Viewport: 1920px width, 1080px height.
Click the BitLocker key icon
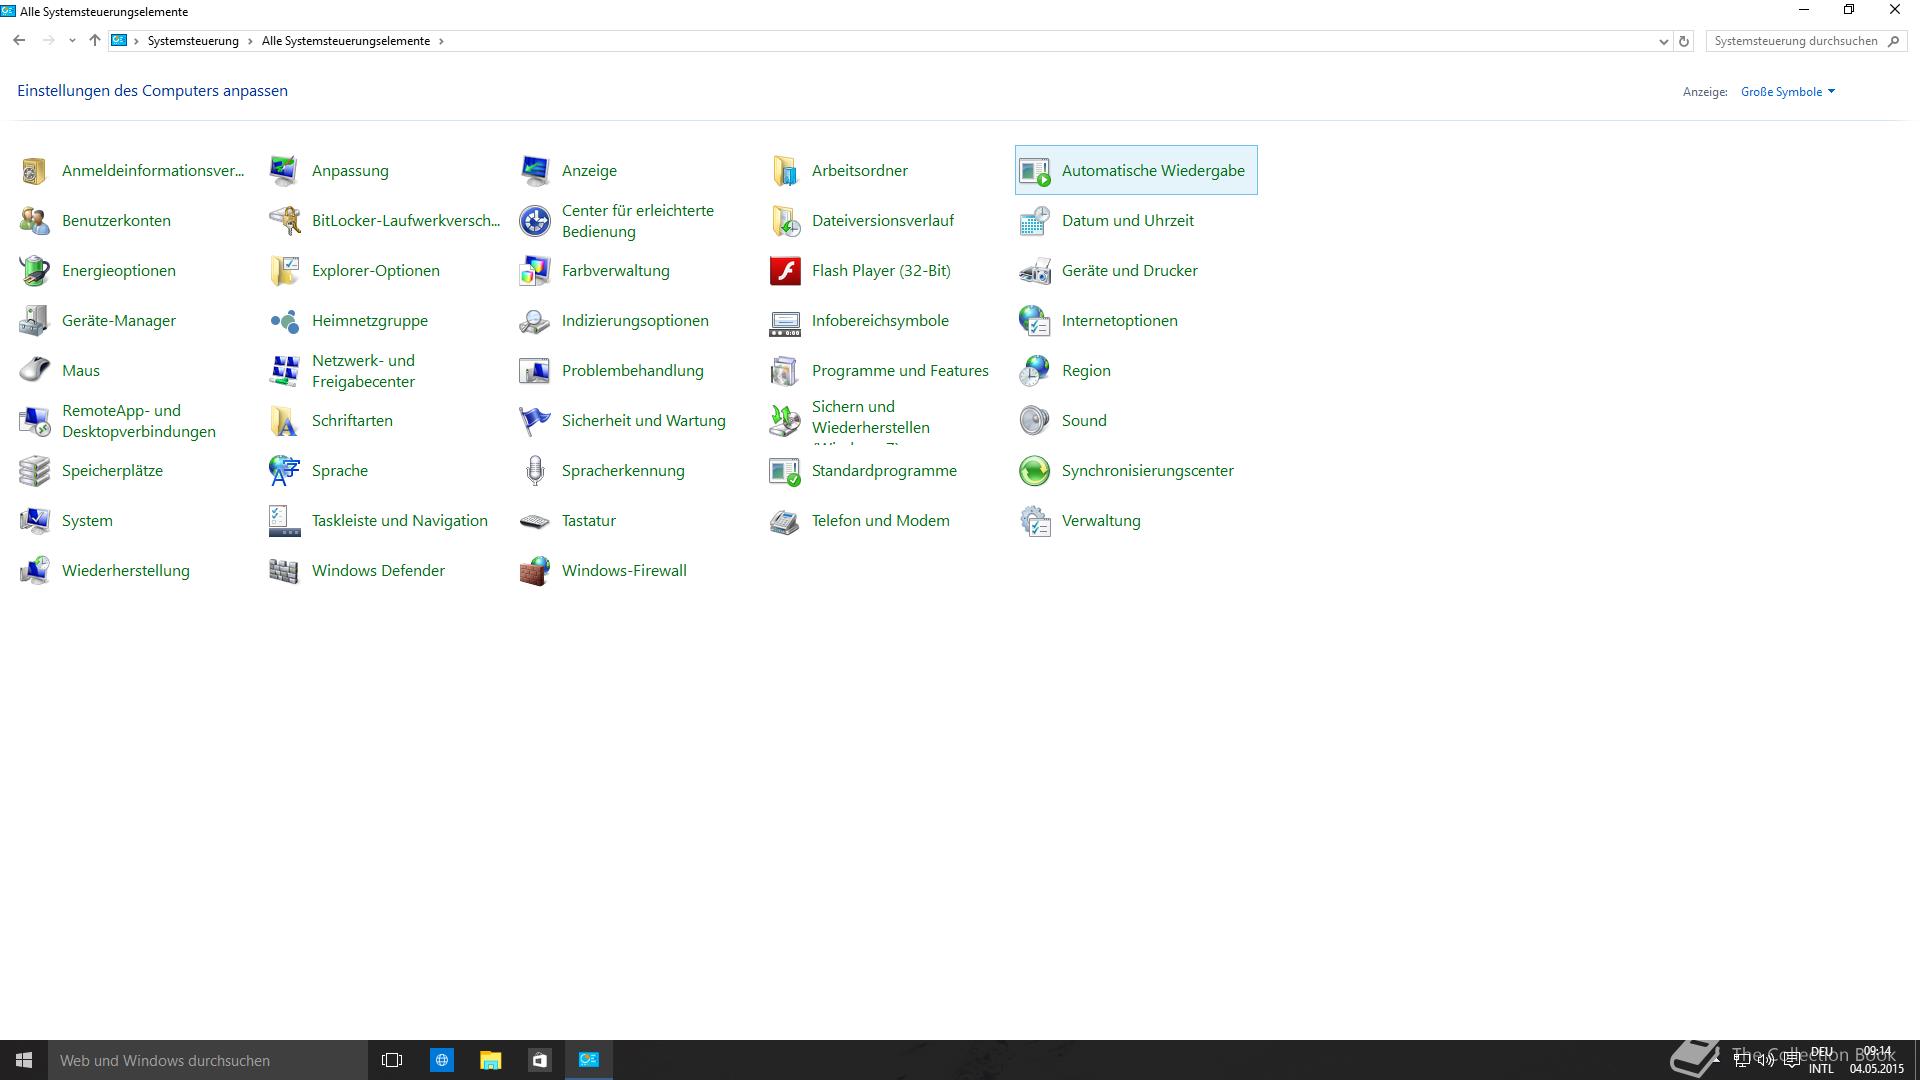[284, 221]
